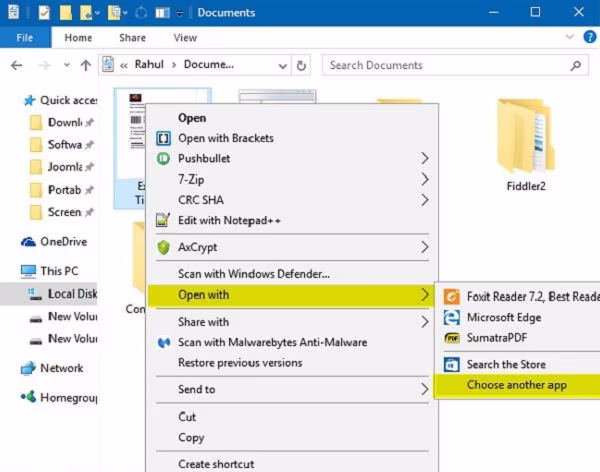Expand the AxCrypt submenu
600x472 pixels.
point(292,247)
